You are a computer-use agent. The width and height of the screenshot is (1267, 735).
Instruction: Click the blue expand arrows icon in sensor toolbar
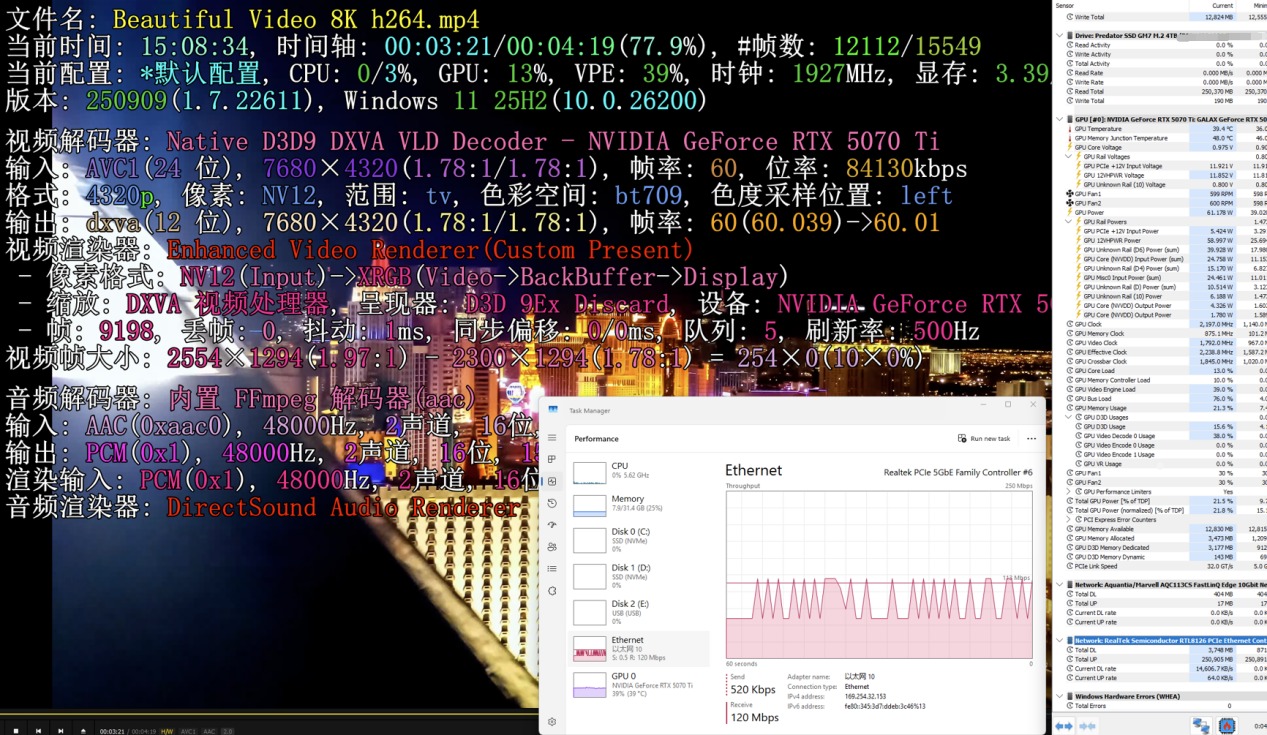click(1065, 726)
